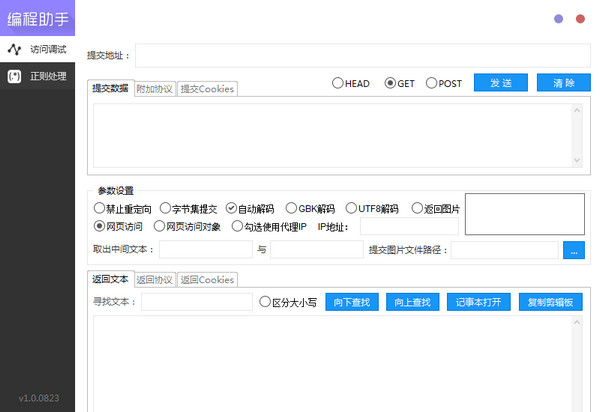
Task: Click the red close dot
Action: coord(580,19)
